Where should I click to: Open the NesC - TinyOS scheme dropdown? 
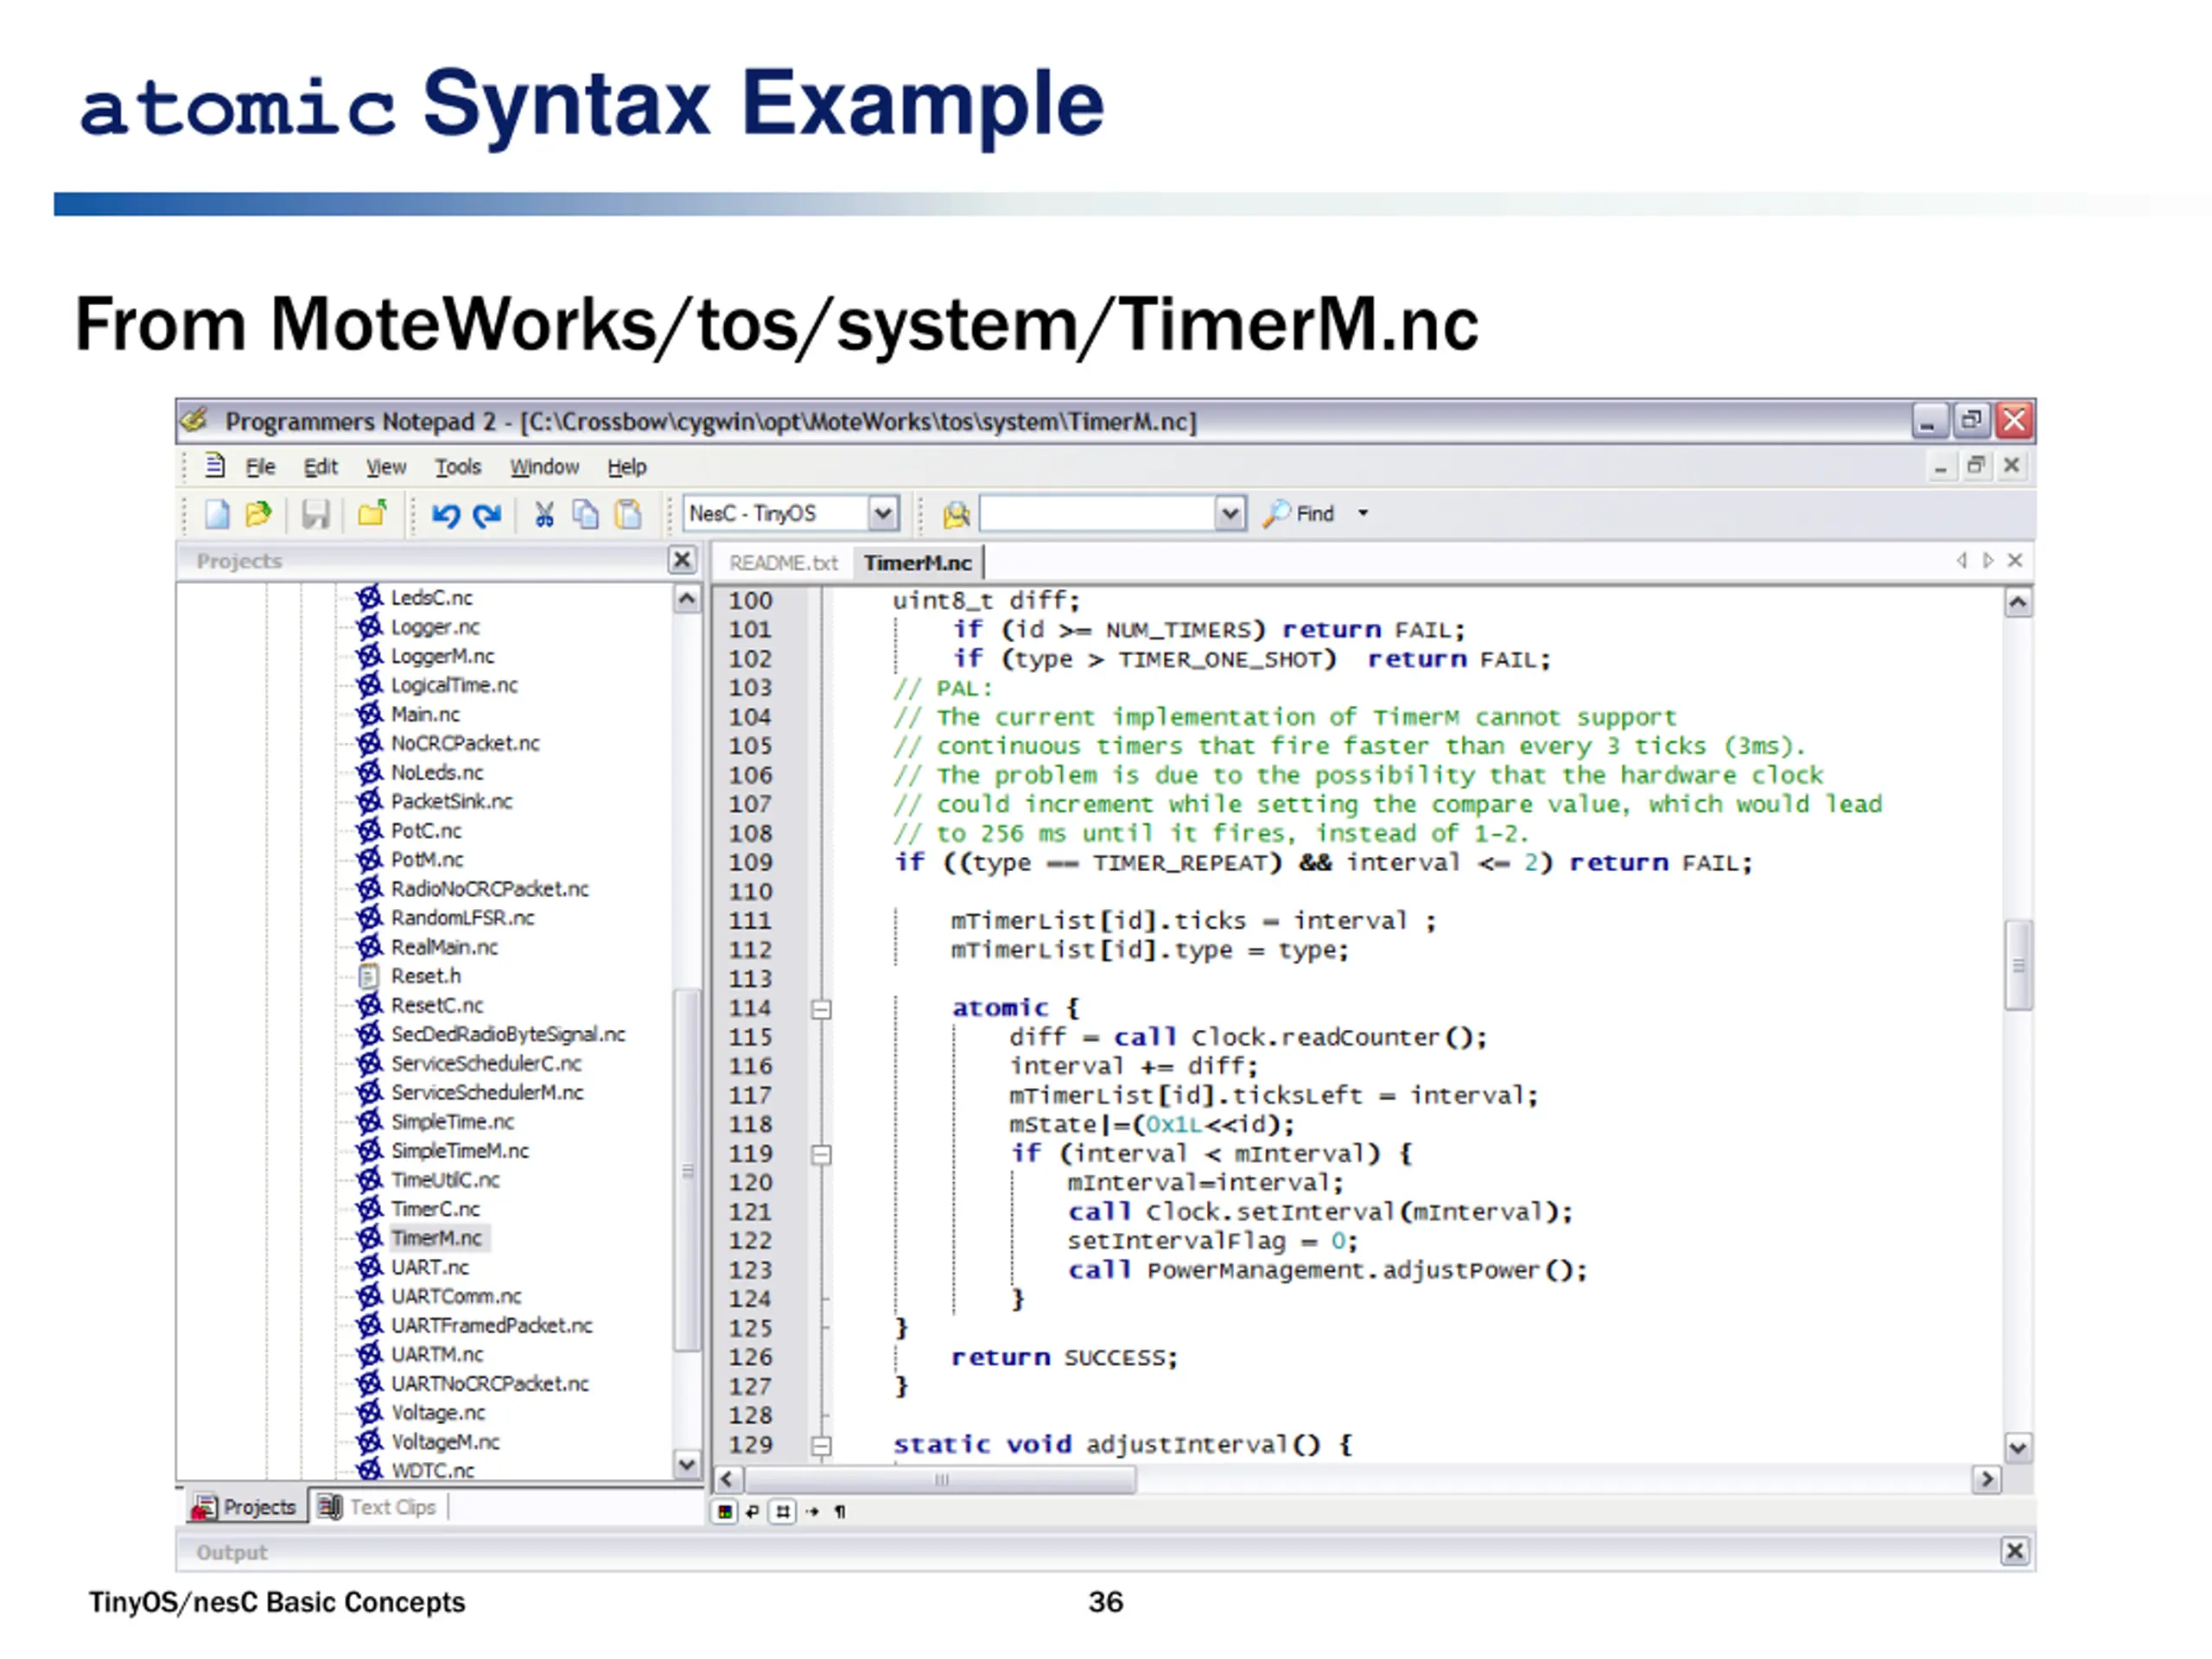tap(883, 514)
